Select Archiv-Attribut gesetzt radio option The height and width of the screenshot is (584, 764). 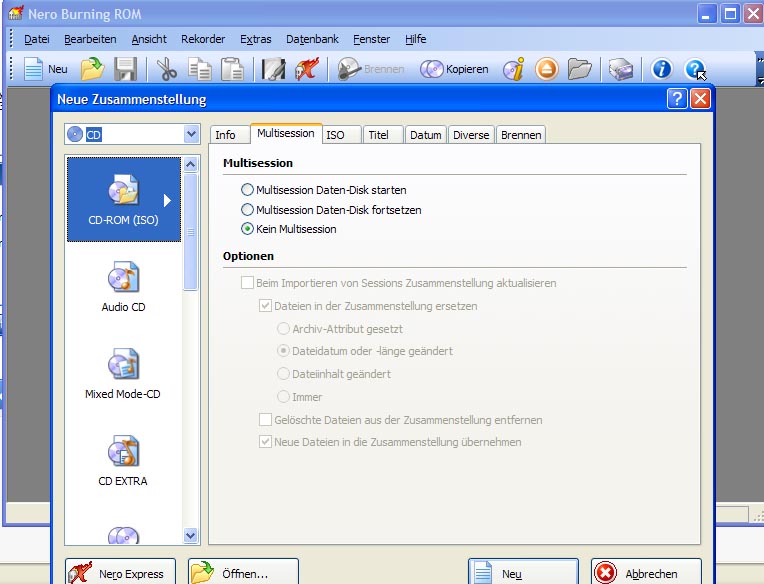[283, 329]
